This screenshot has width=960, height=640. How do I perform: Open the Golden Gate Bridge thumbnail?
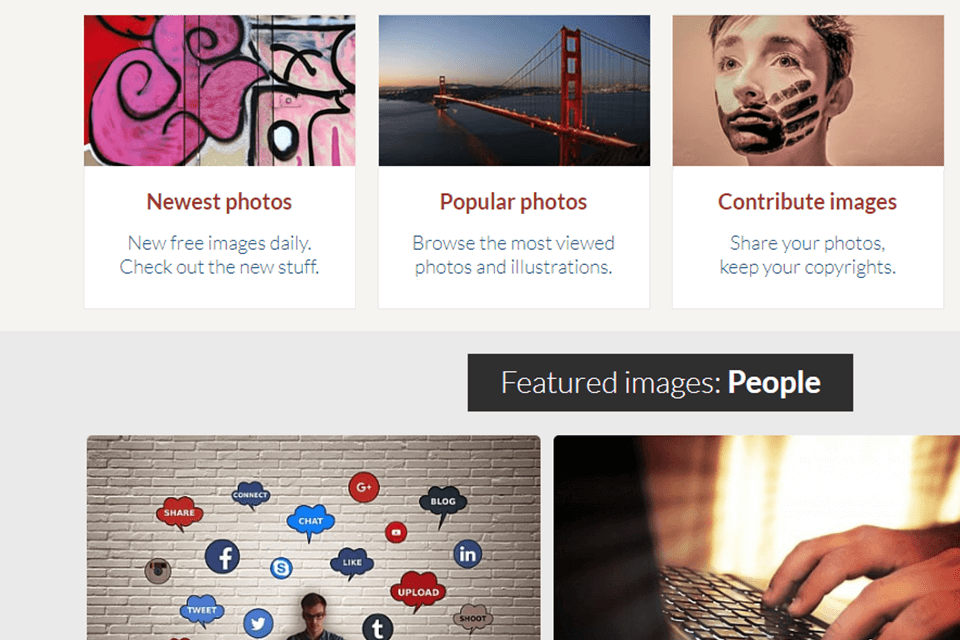514,90
